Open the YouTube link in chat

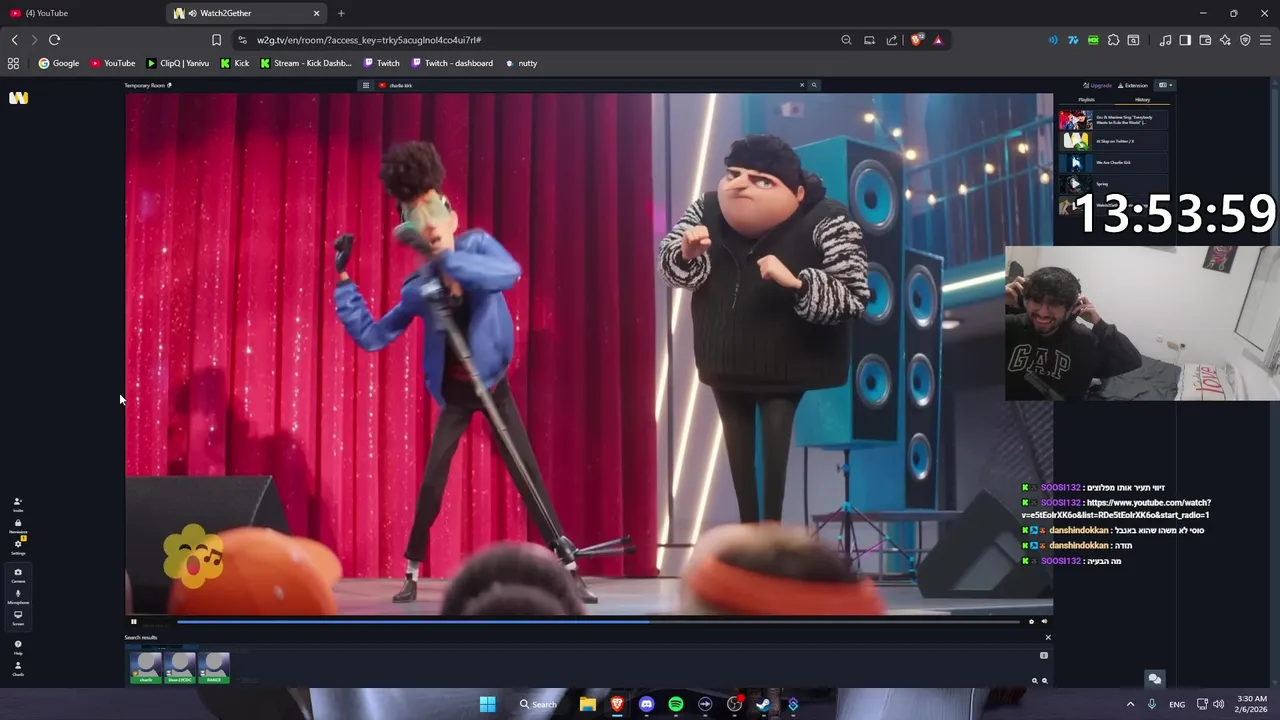(1116, 509)
